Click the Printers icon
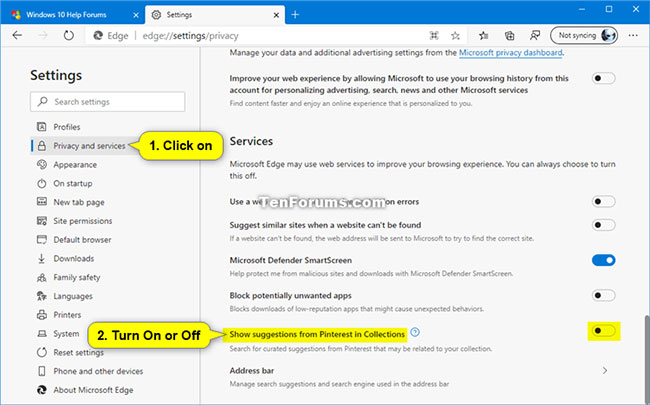 (41, 315)
